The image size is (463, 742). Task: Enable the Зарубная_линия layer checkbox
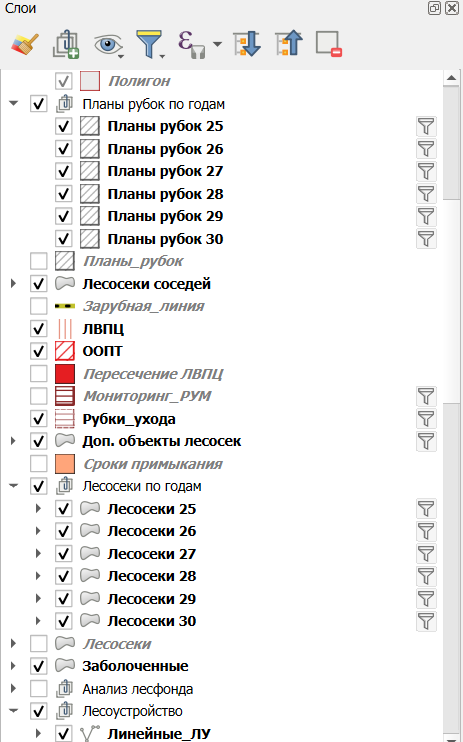pyautogui.click(x=39, y=306)
